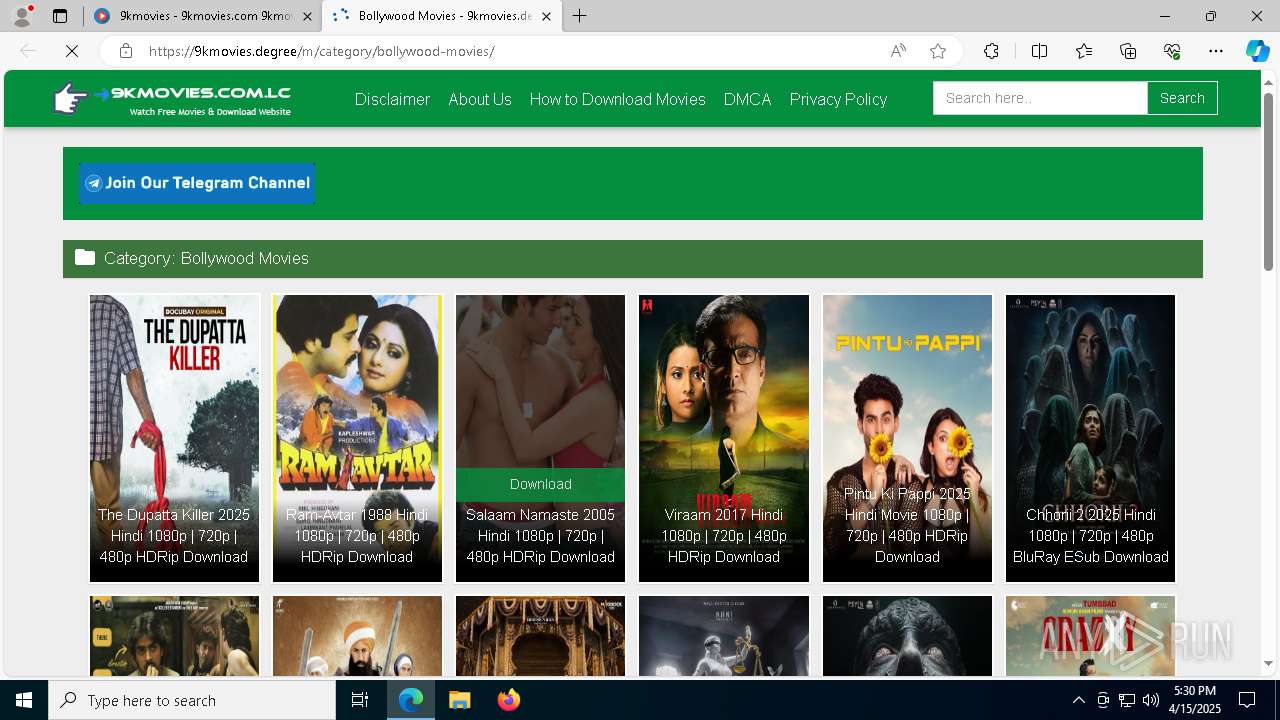
Task: Open the volume speaker tray icon
Action: 1151,700
